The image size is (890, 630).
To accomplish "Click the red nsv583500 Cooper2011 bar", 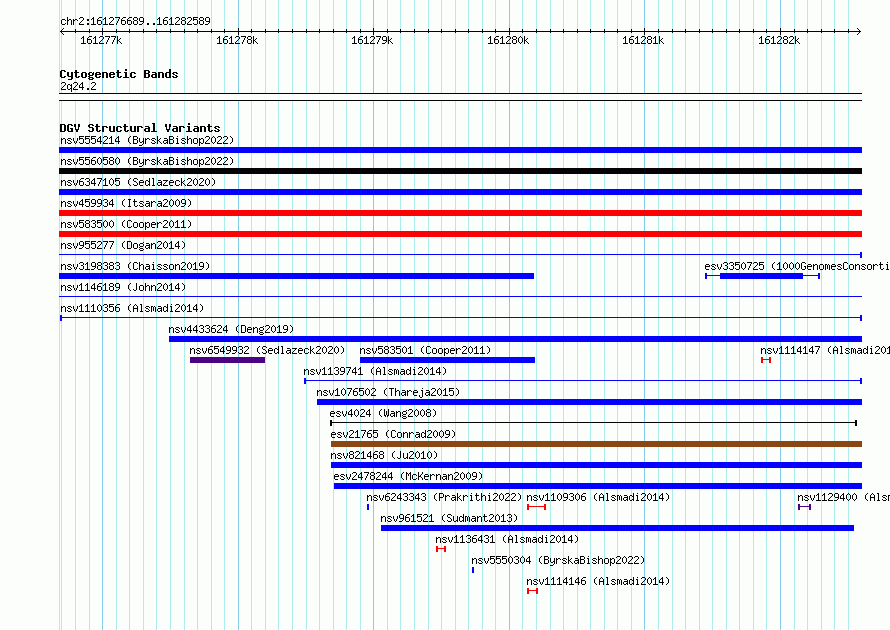I will [460, 234].
